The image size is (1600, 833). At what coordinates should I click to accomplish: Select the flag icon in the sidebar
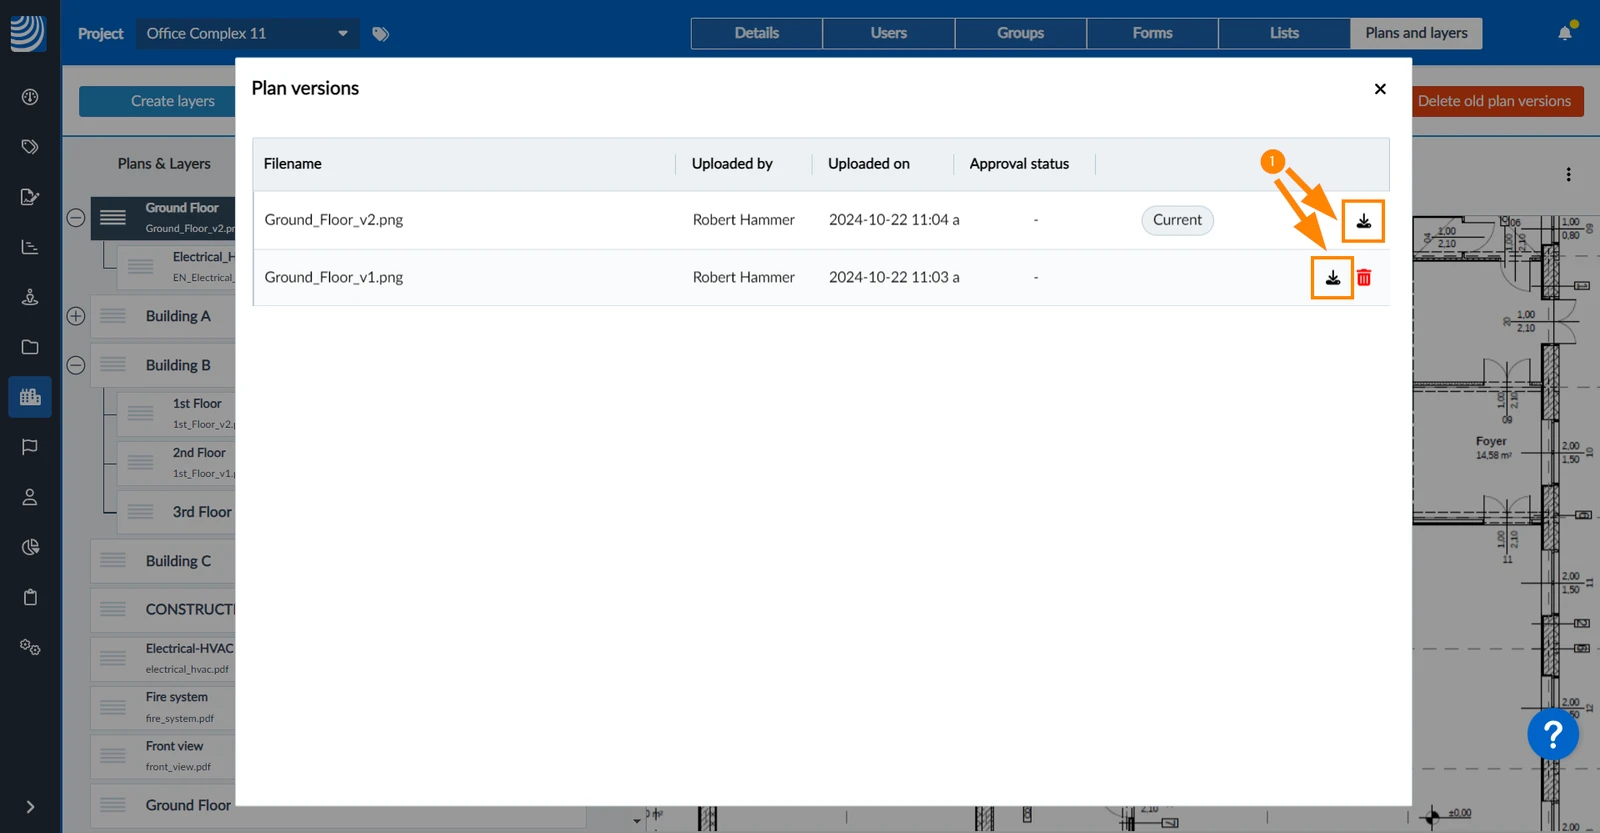30,447
